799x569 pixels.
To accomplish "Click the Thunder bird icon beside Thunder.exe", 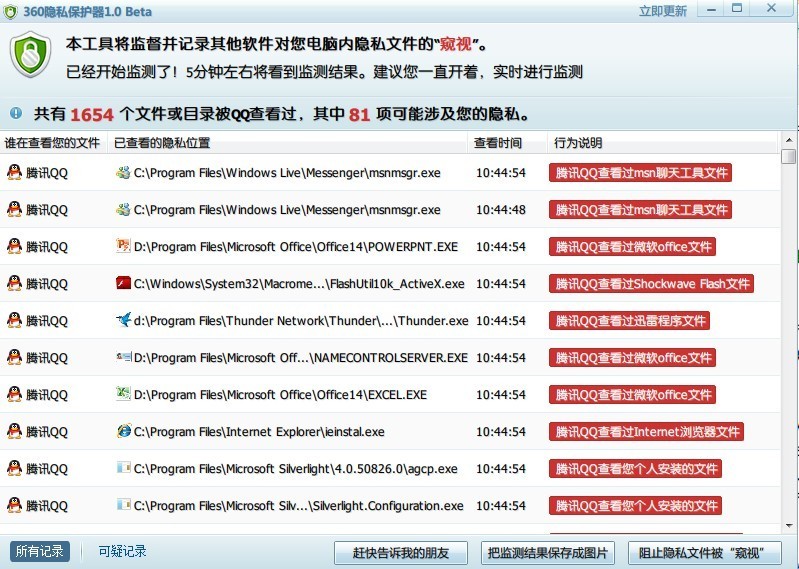I will tap(123, 320).
